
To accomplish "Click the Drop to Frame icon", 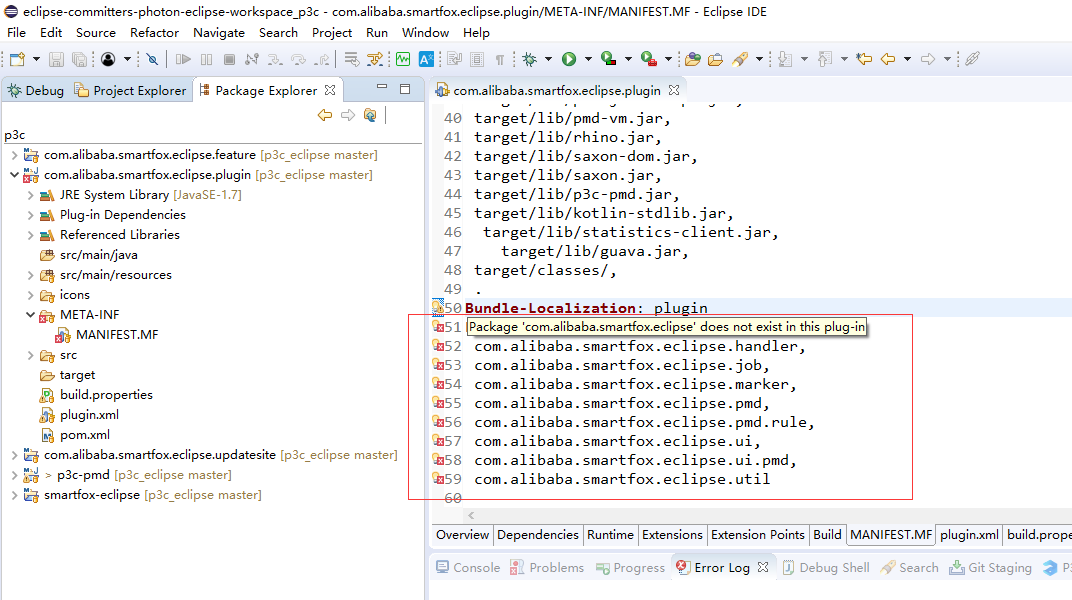I will [351, 59].
